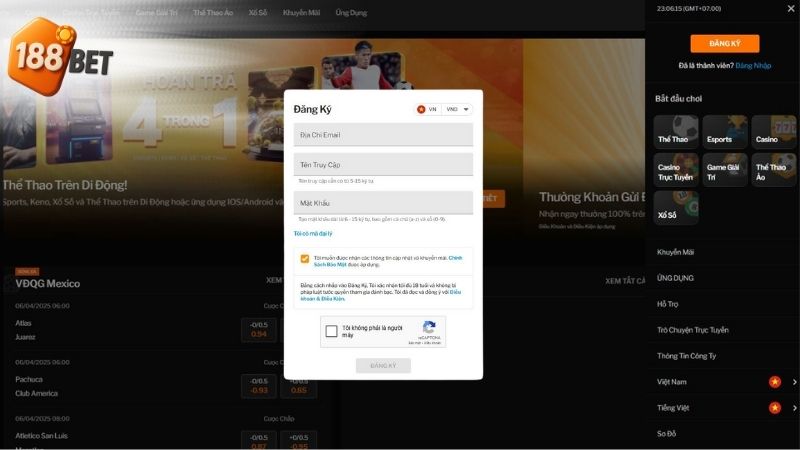Click XEM TẤT CẢ link

(x=625, y=281)
